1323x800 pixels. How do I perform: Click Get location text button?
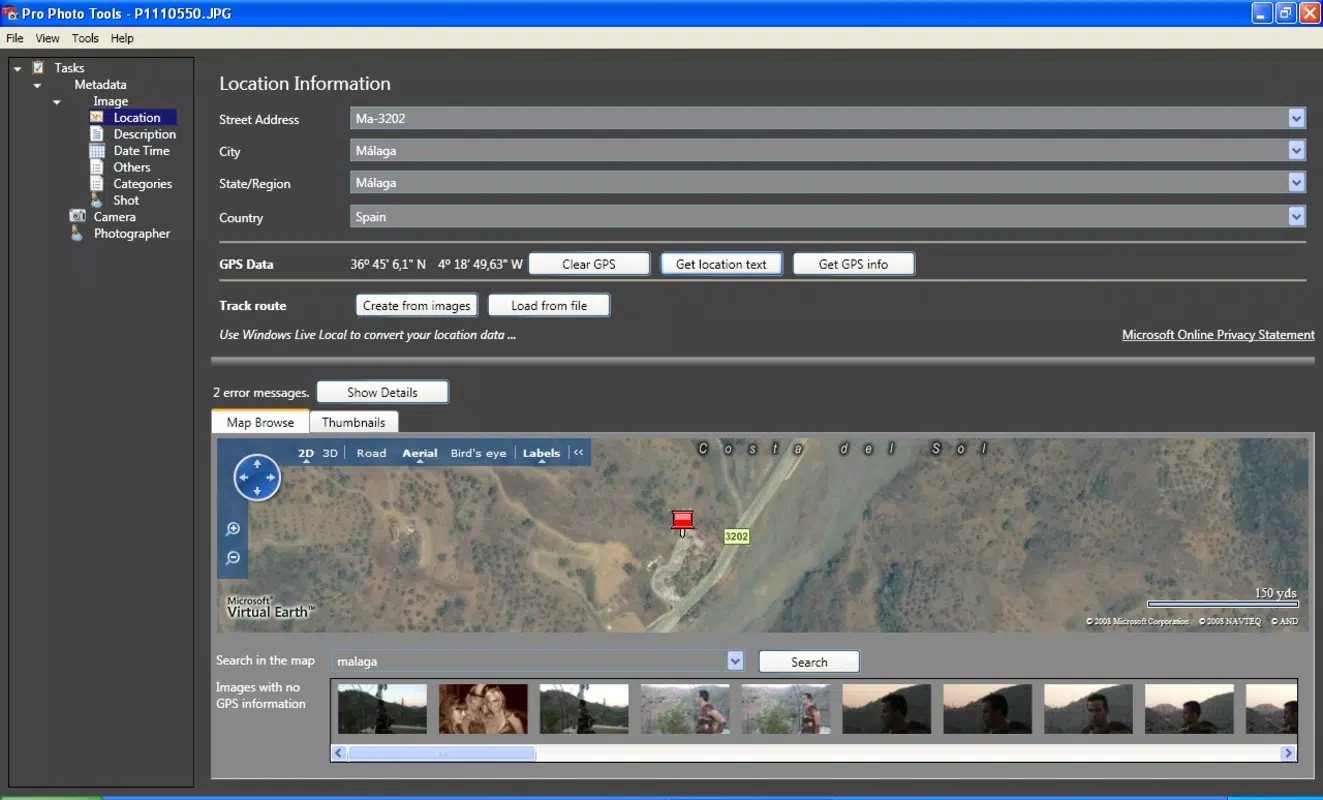coord(721,264)
